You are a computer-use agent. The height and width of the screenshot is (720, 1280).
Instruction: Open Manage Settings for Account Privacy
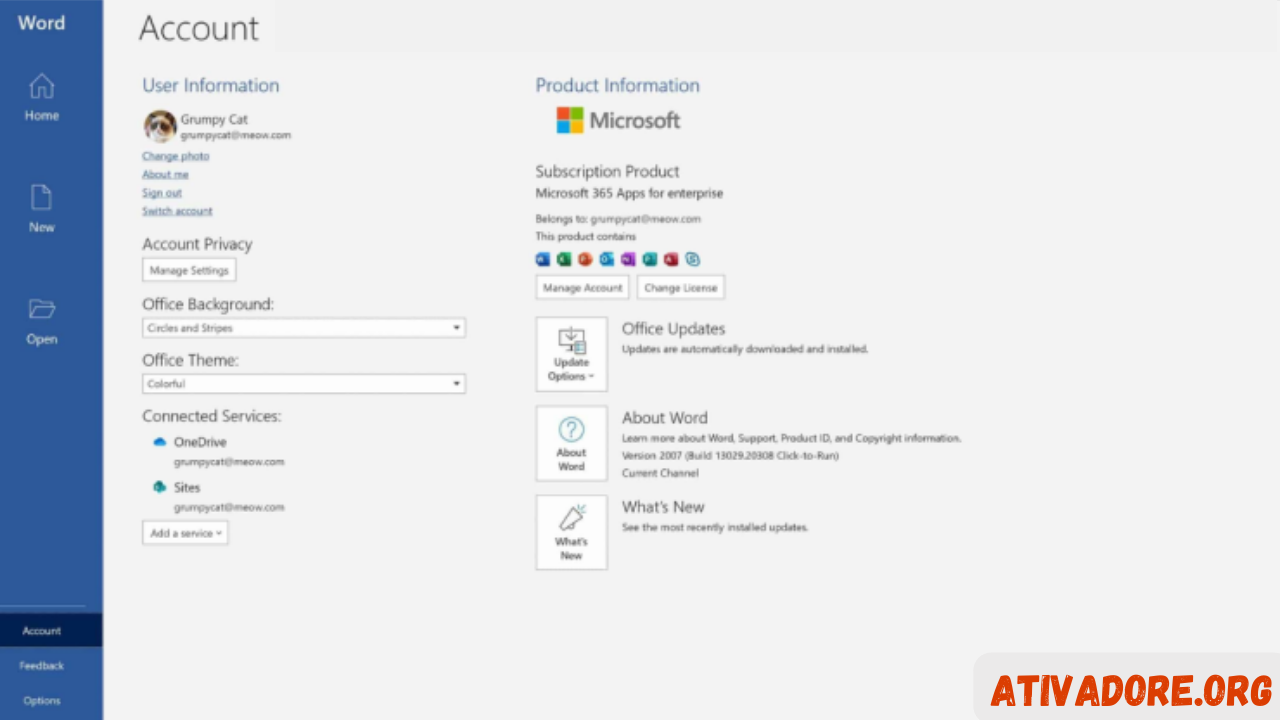[189, 270]
